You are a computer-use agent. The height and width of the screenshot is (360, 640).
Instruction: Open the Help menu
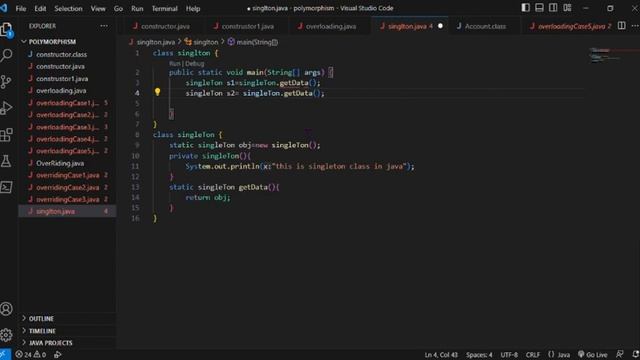point(193,8)
